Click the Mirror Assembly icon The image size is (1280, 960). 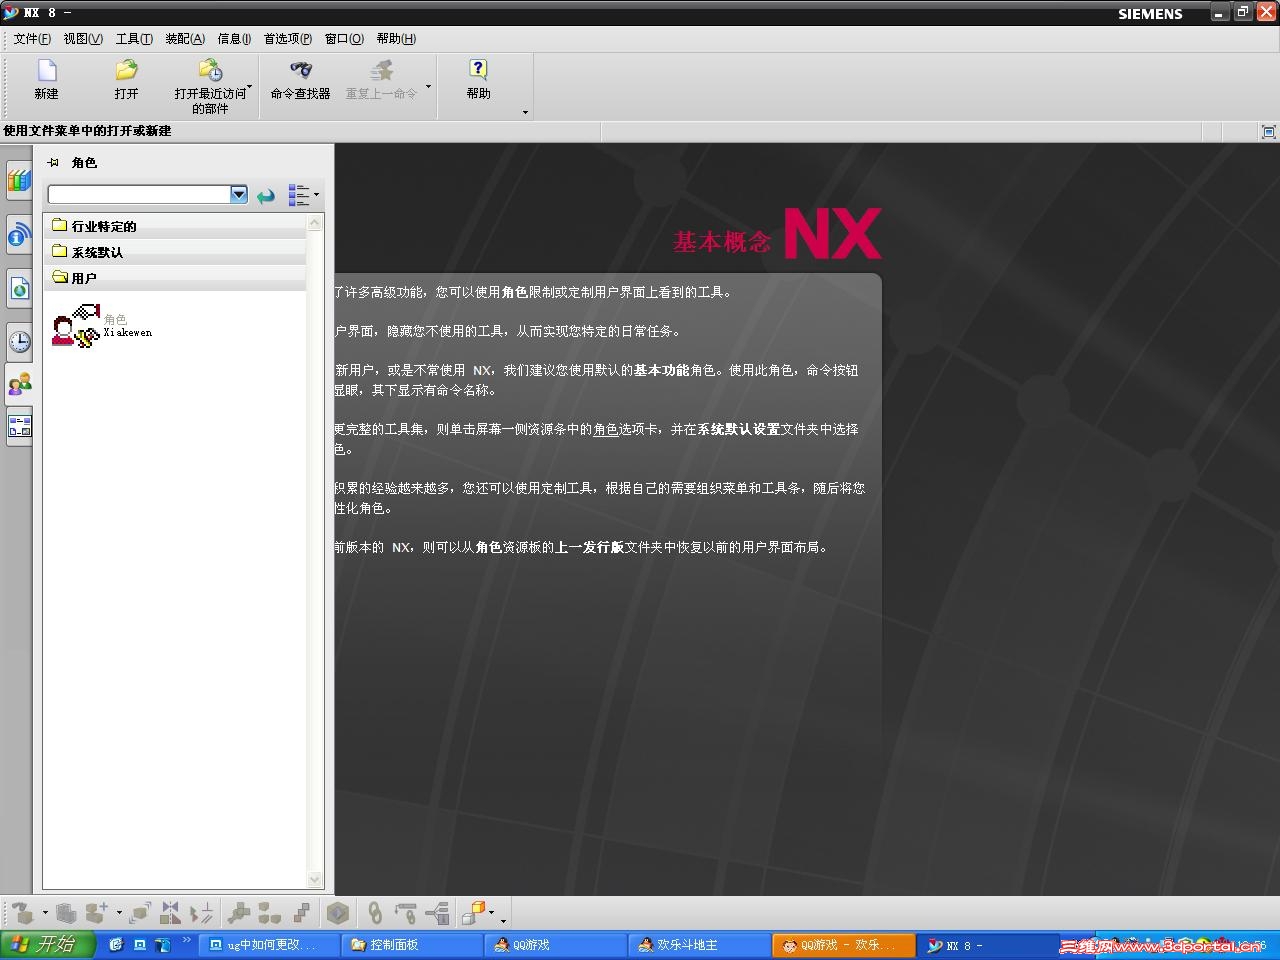(x=170, y=913)
